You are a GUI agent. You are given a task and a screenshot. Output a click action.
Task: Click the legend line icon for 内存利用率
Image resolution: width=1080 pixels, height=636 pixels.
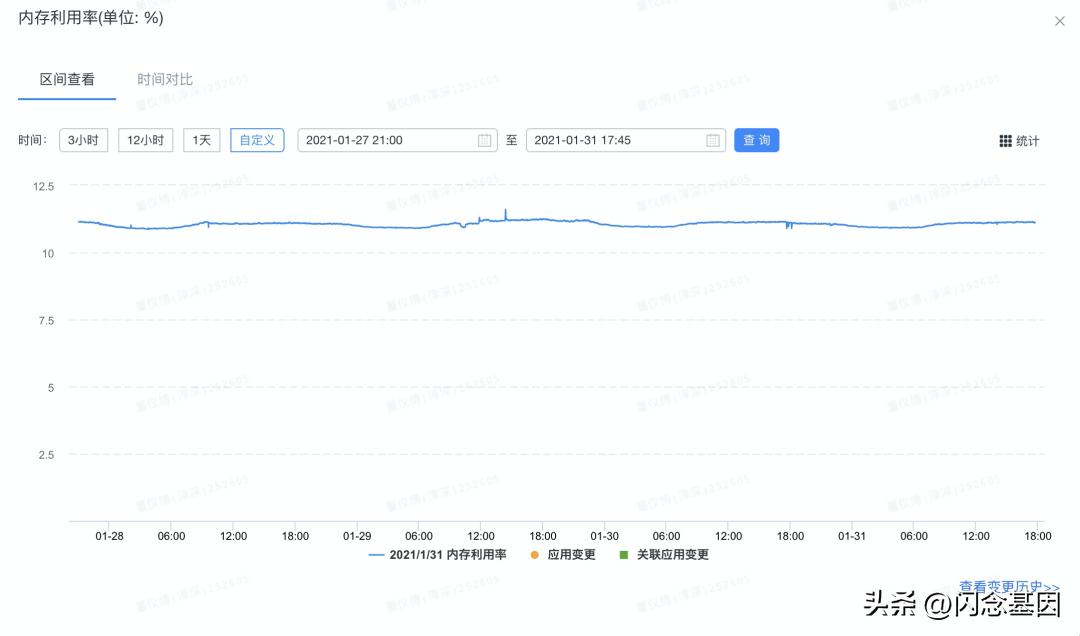[378, 553]
